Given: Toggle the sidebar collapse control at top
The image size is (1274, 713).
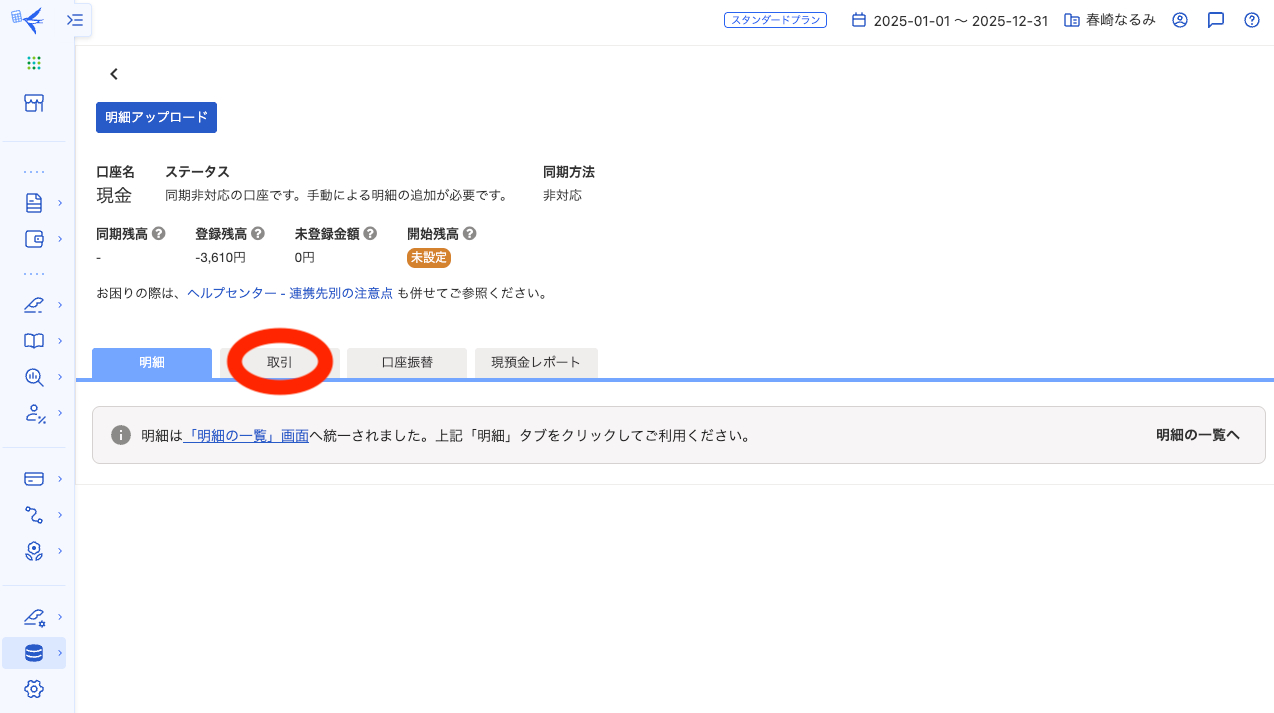Looking at the screenshot, I should click(73, 19).
